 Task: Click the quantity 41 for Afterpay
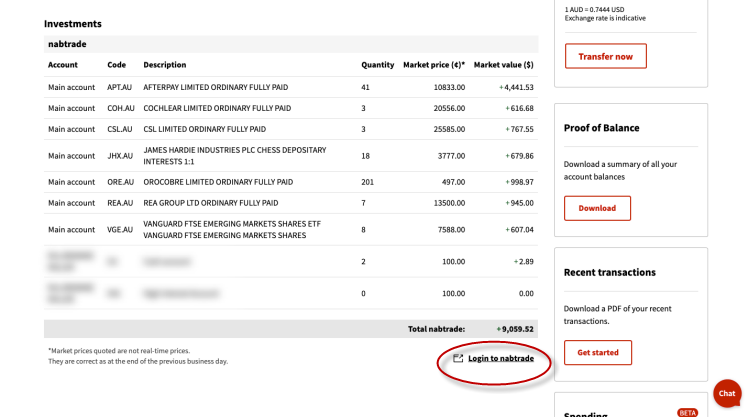pyautogui.click(x=365, y=88)
